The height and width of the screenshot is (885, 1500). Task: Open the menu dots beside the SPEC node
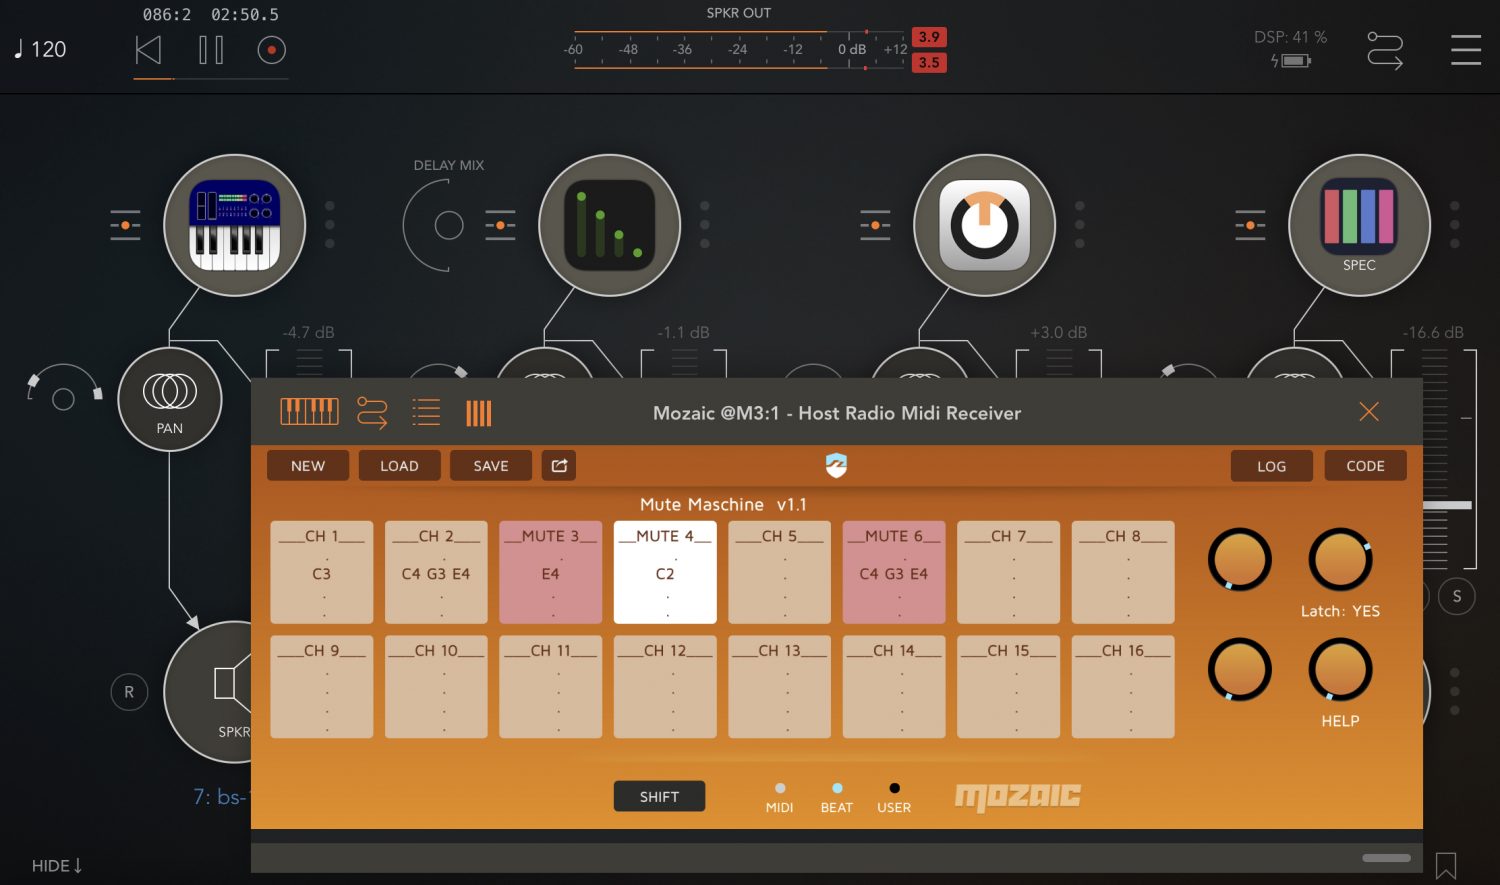tap(1455, 225)
